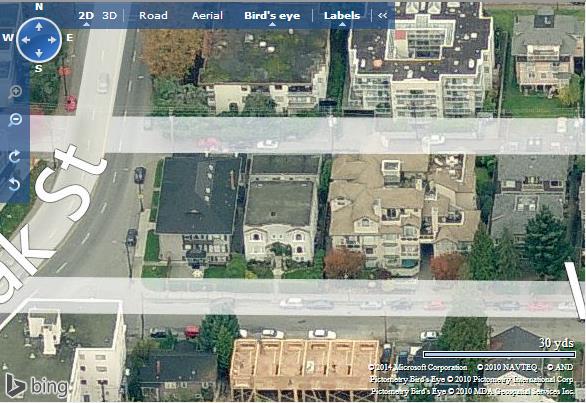Switch to 2D mode

click(x=86, y=16)
